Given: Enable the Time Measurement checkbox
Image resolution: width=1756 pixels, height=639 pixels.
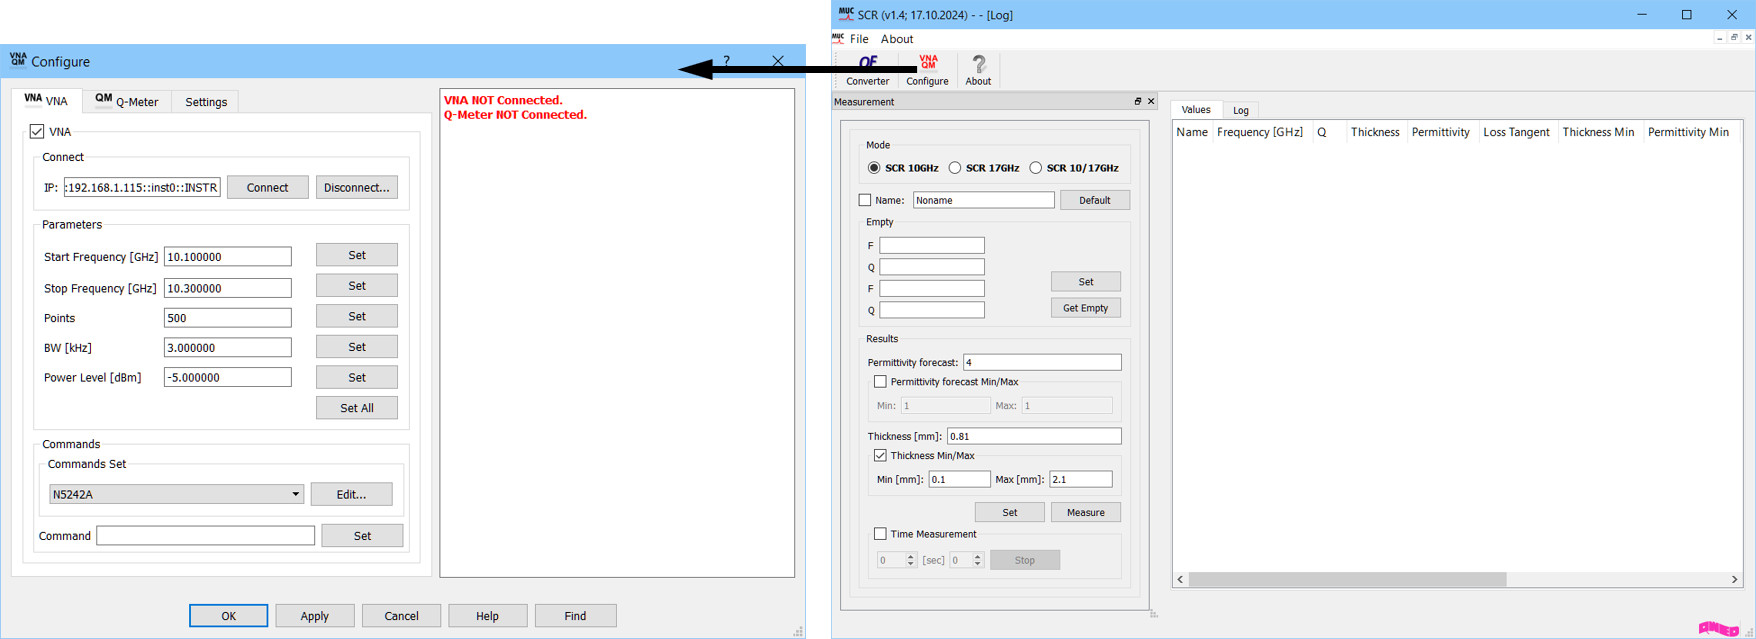Looking at the screenshot, I should click(880, 534).
